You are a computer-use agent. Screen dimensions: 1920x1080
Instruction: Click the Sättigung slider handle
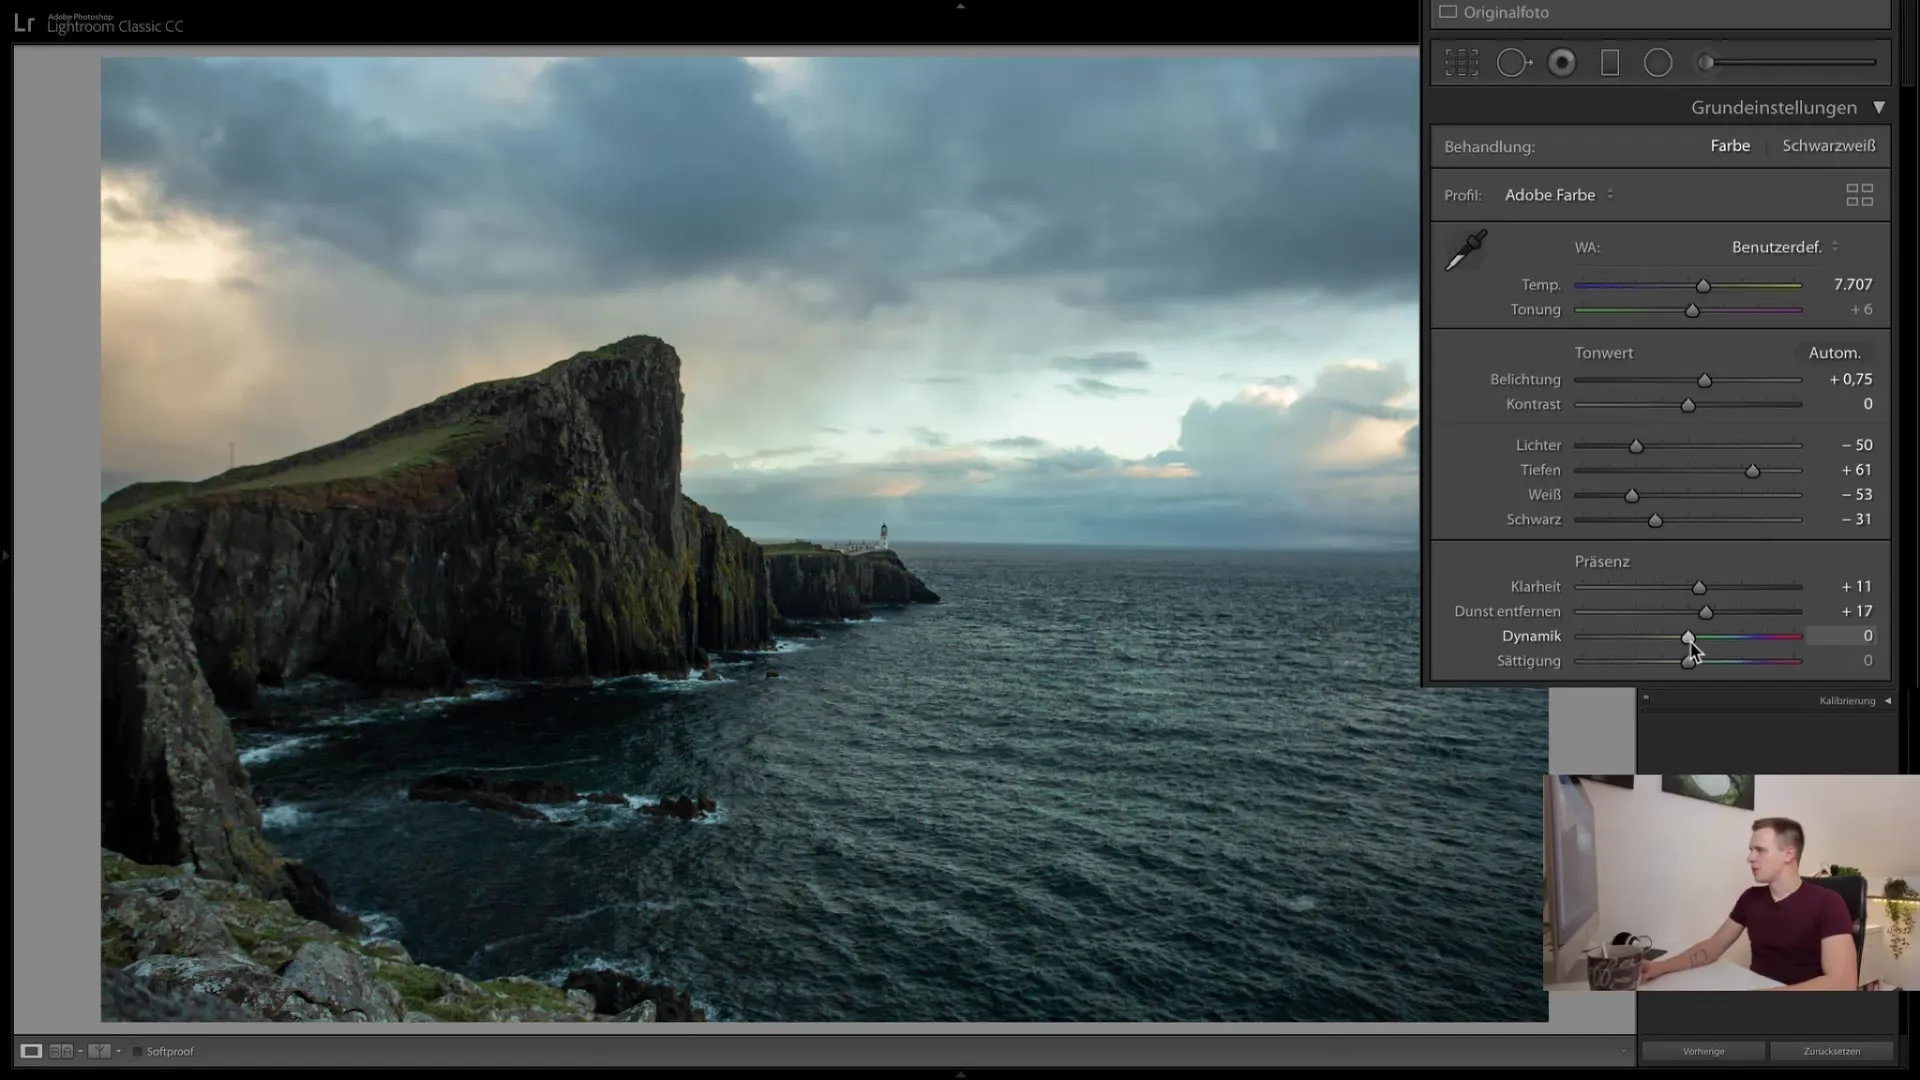(x=1688, y=662)
